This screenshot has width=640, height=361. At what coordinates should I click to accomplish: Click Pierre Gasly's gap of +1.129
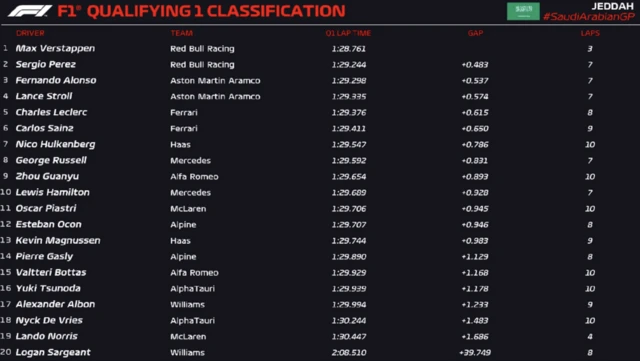(x=475, y=256)
